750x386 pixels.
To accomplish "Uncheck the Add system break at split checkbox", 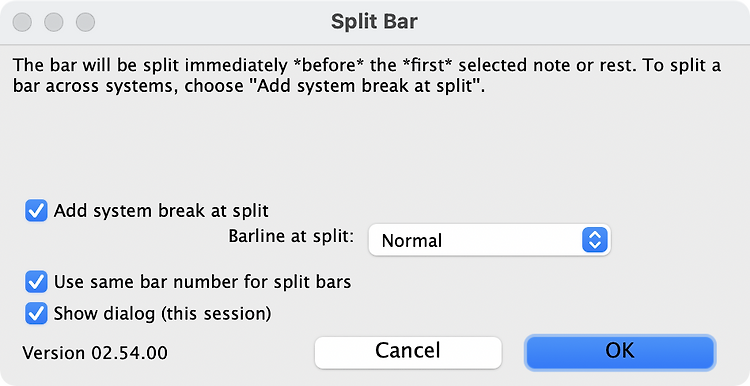I will click(36, 211).
